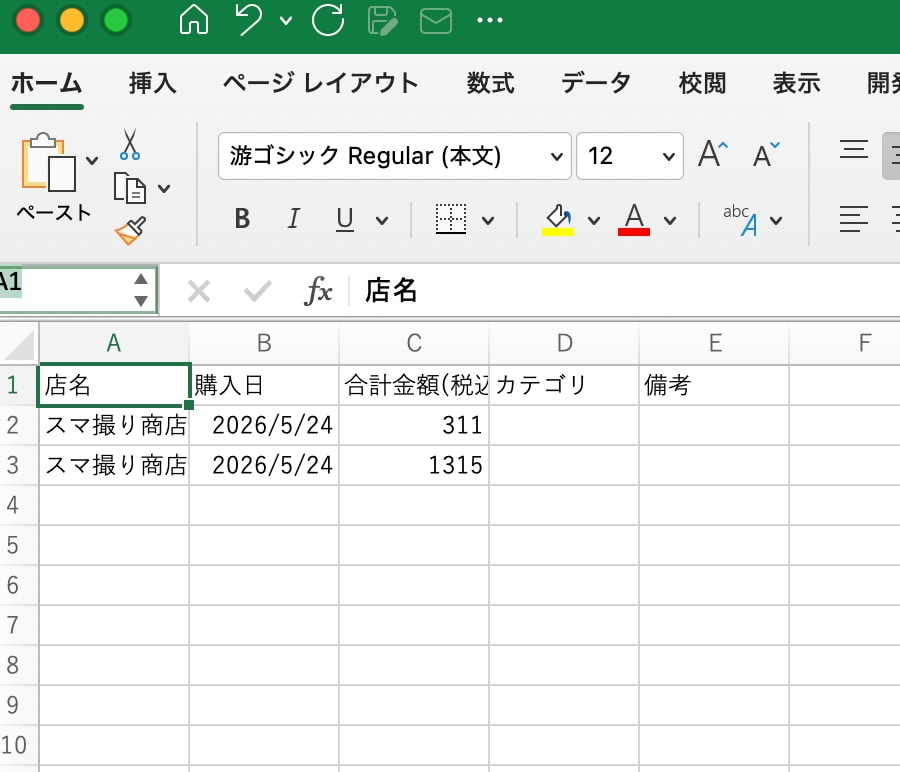Click the Home icon in title bar

click(194, 20)
